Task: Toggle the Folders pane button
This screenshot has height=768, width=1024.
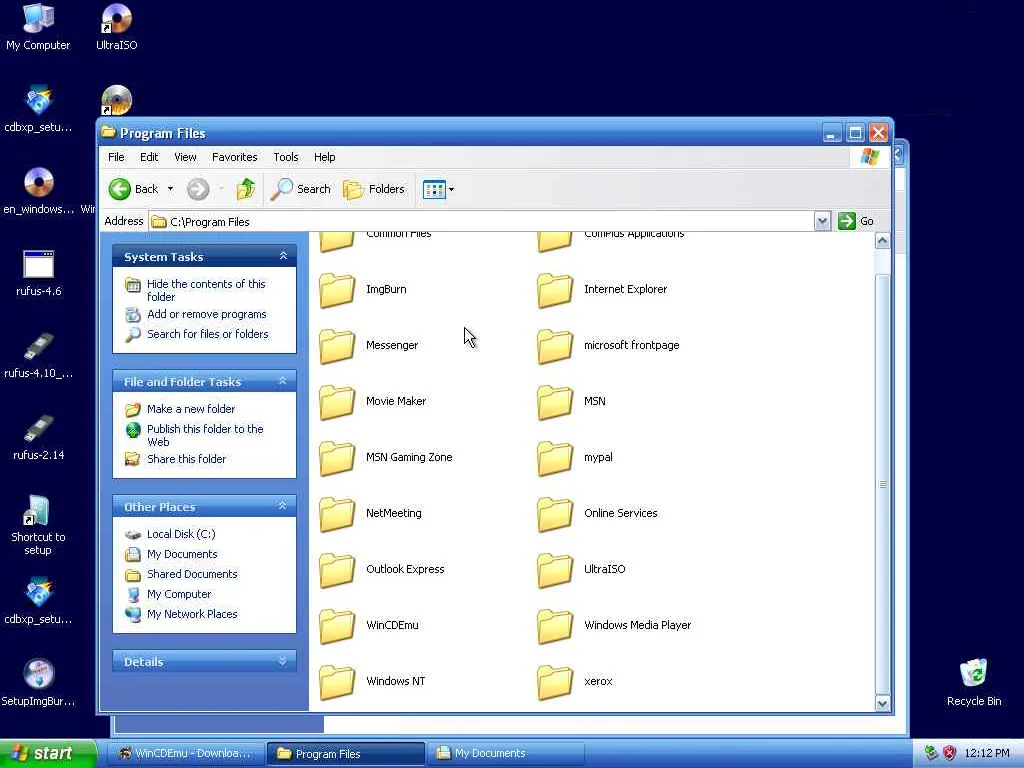Action: coord(374,189)
